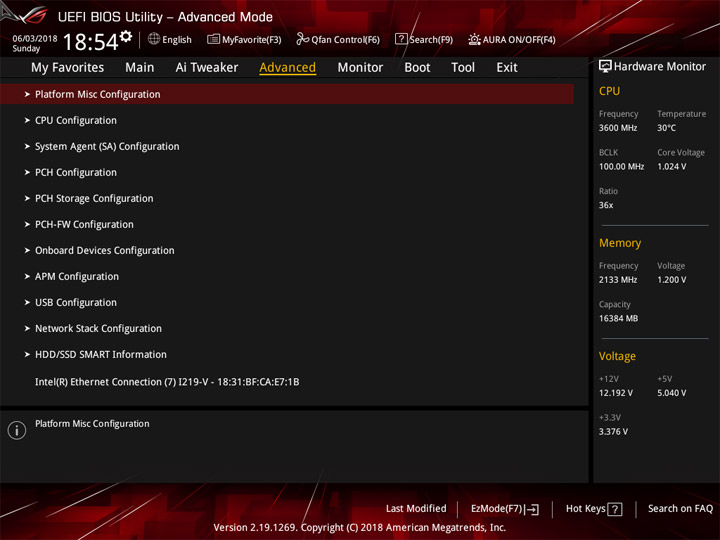Click the info icon in help panel
720x540 pixels.
point(17,430)
